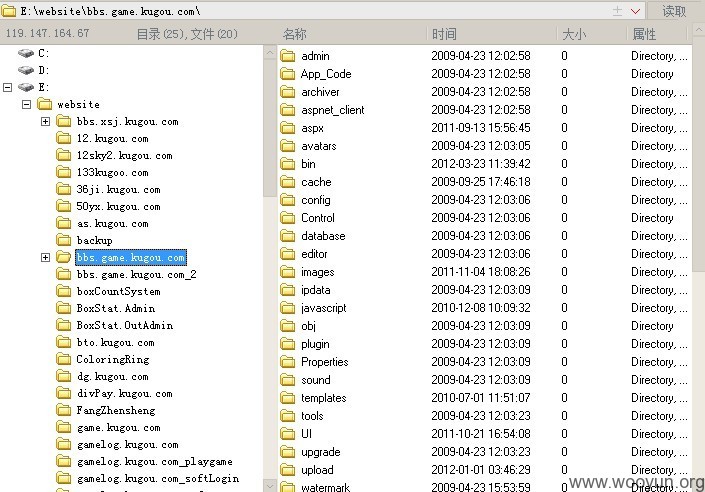
Task: Click the FangZhensheng folder icon
Action: [x=63, y=410]
